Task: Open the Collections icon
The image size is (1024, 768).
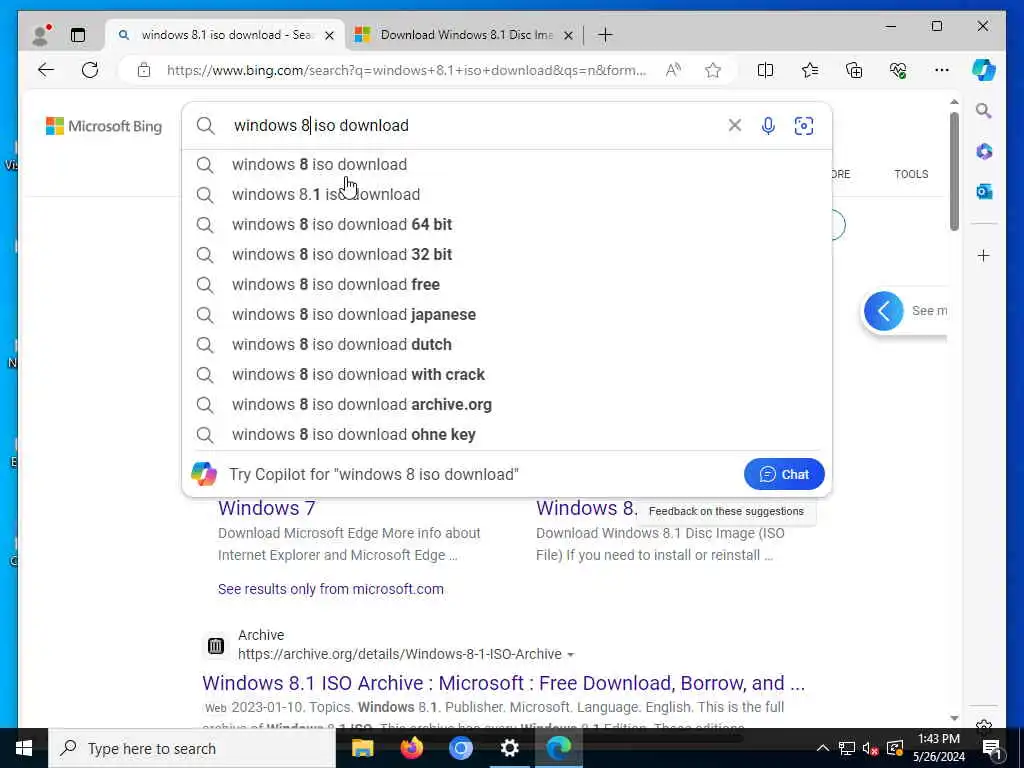Action: click(x=854, y=70)
